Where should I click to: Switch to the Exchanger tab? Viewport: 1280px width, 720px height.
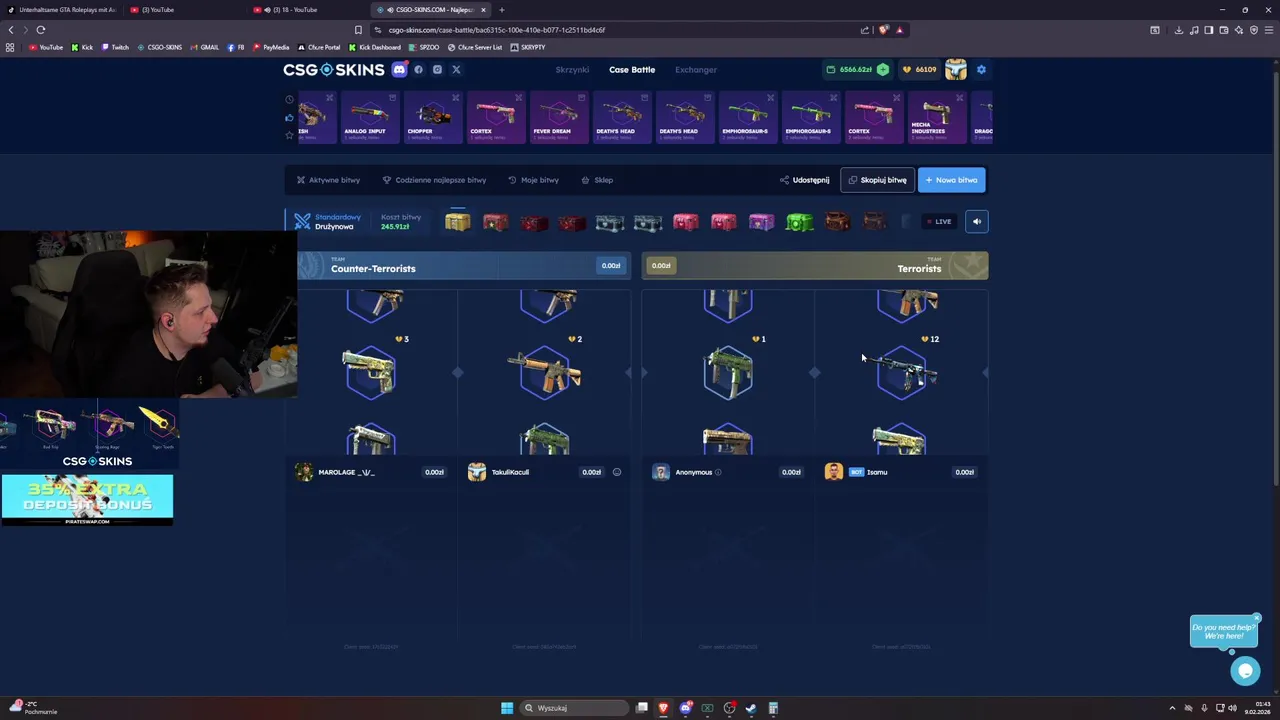click(696, 69)
